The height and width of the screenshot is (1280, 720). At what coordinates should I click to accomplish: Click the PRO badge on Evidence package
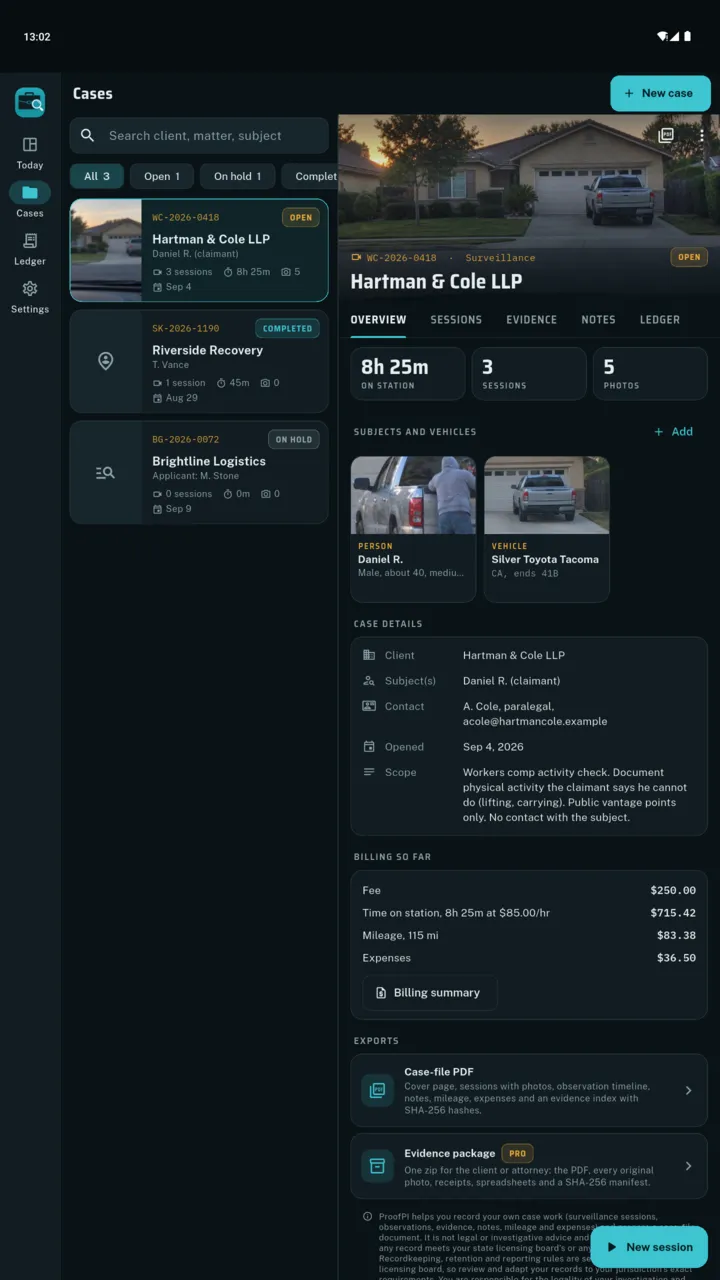tap(517, 1153)
